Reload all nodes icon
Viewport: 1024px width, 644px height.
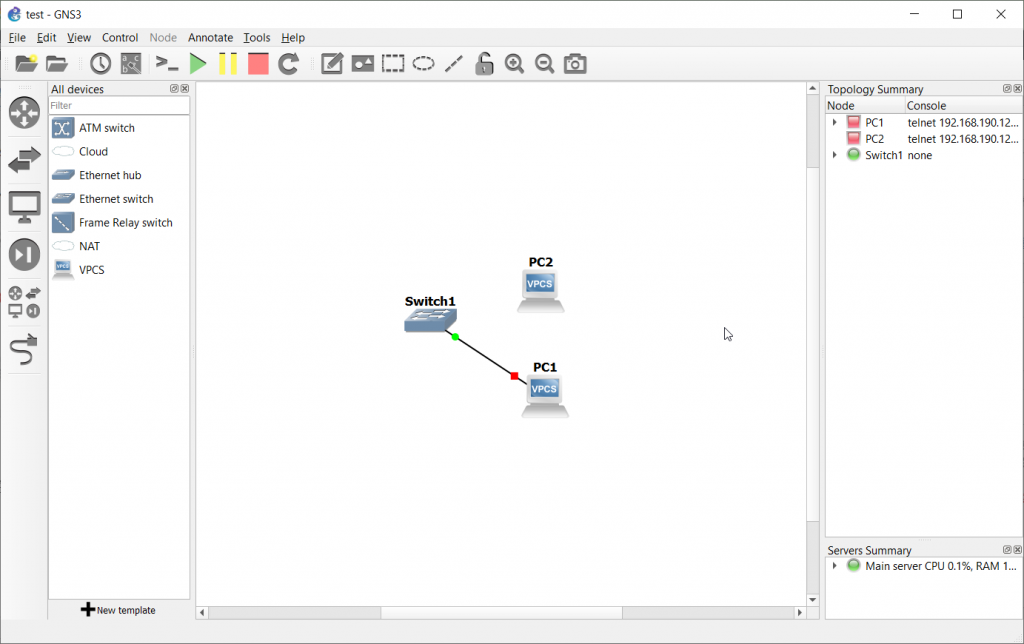(288, 63)
